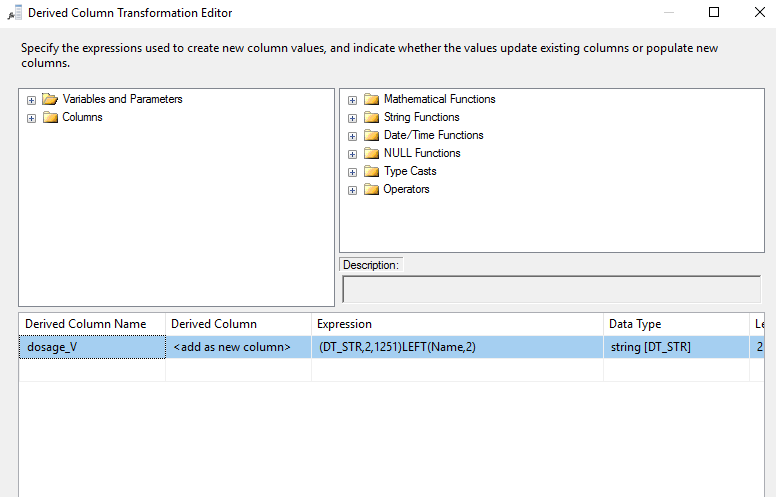Viewport: 776px width, 497px height.
Task: Expand the Date/Time Functions node
Action: [x=352, y=136]
